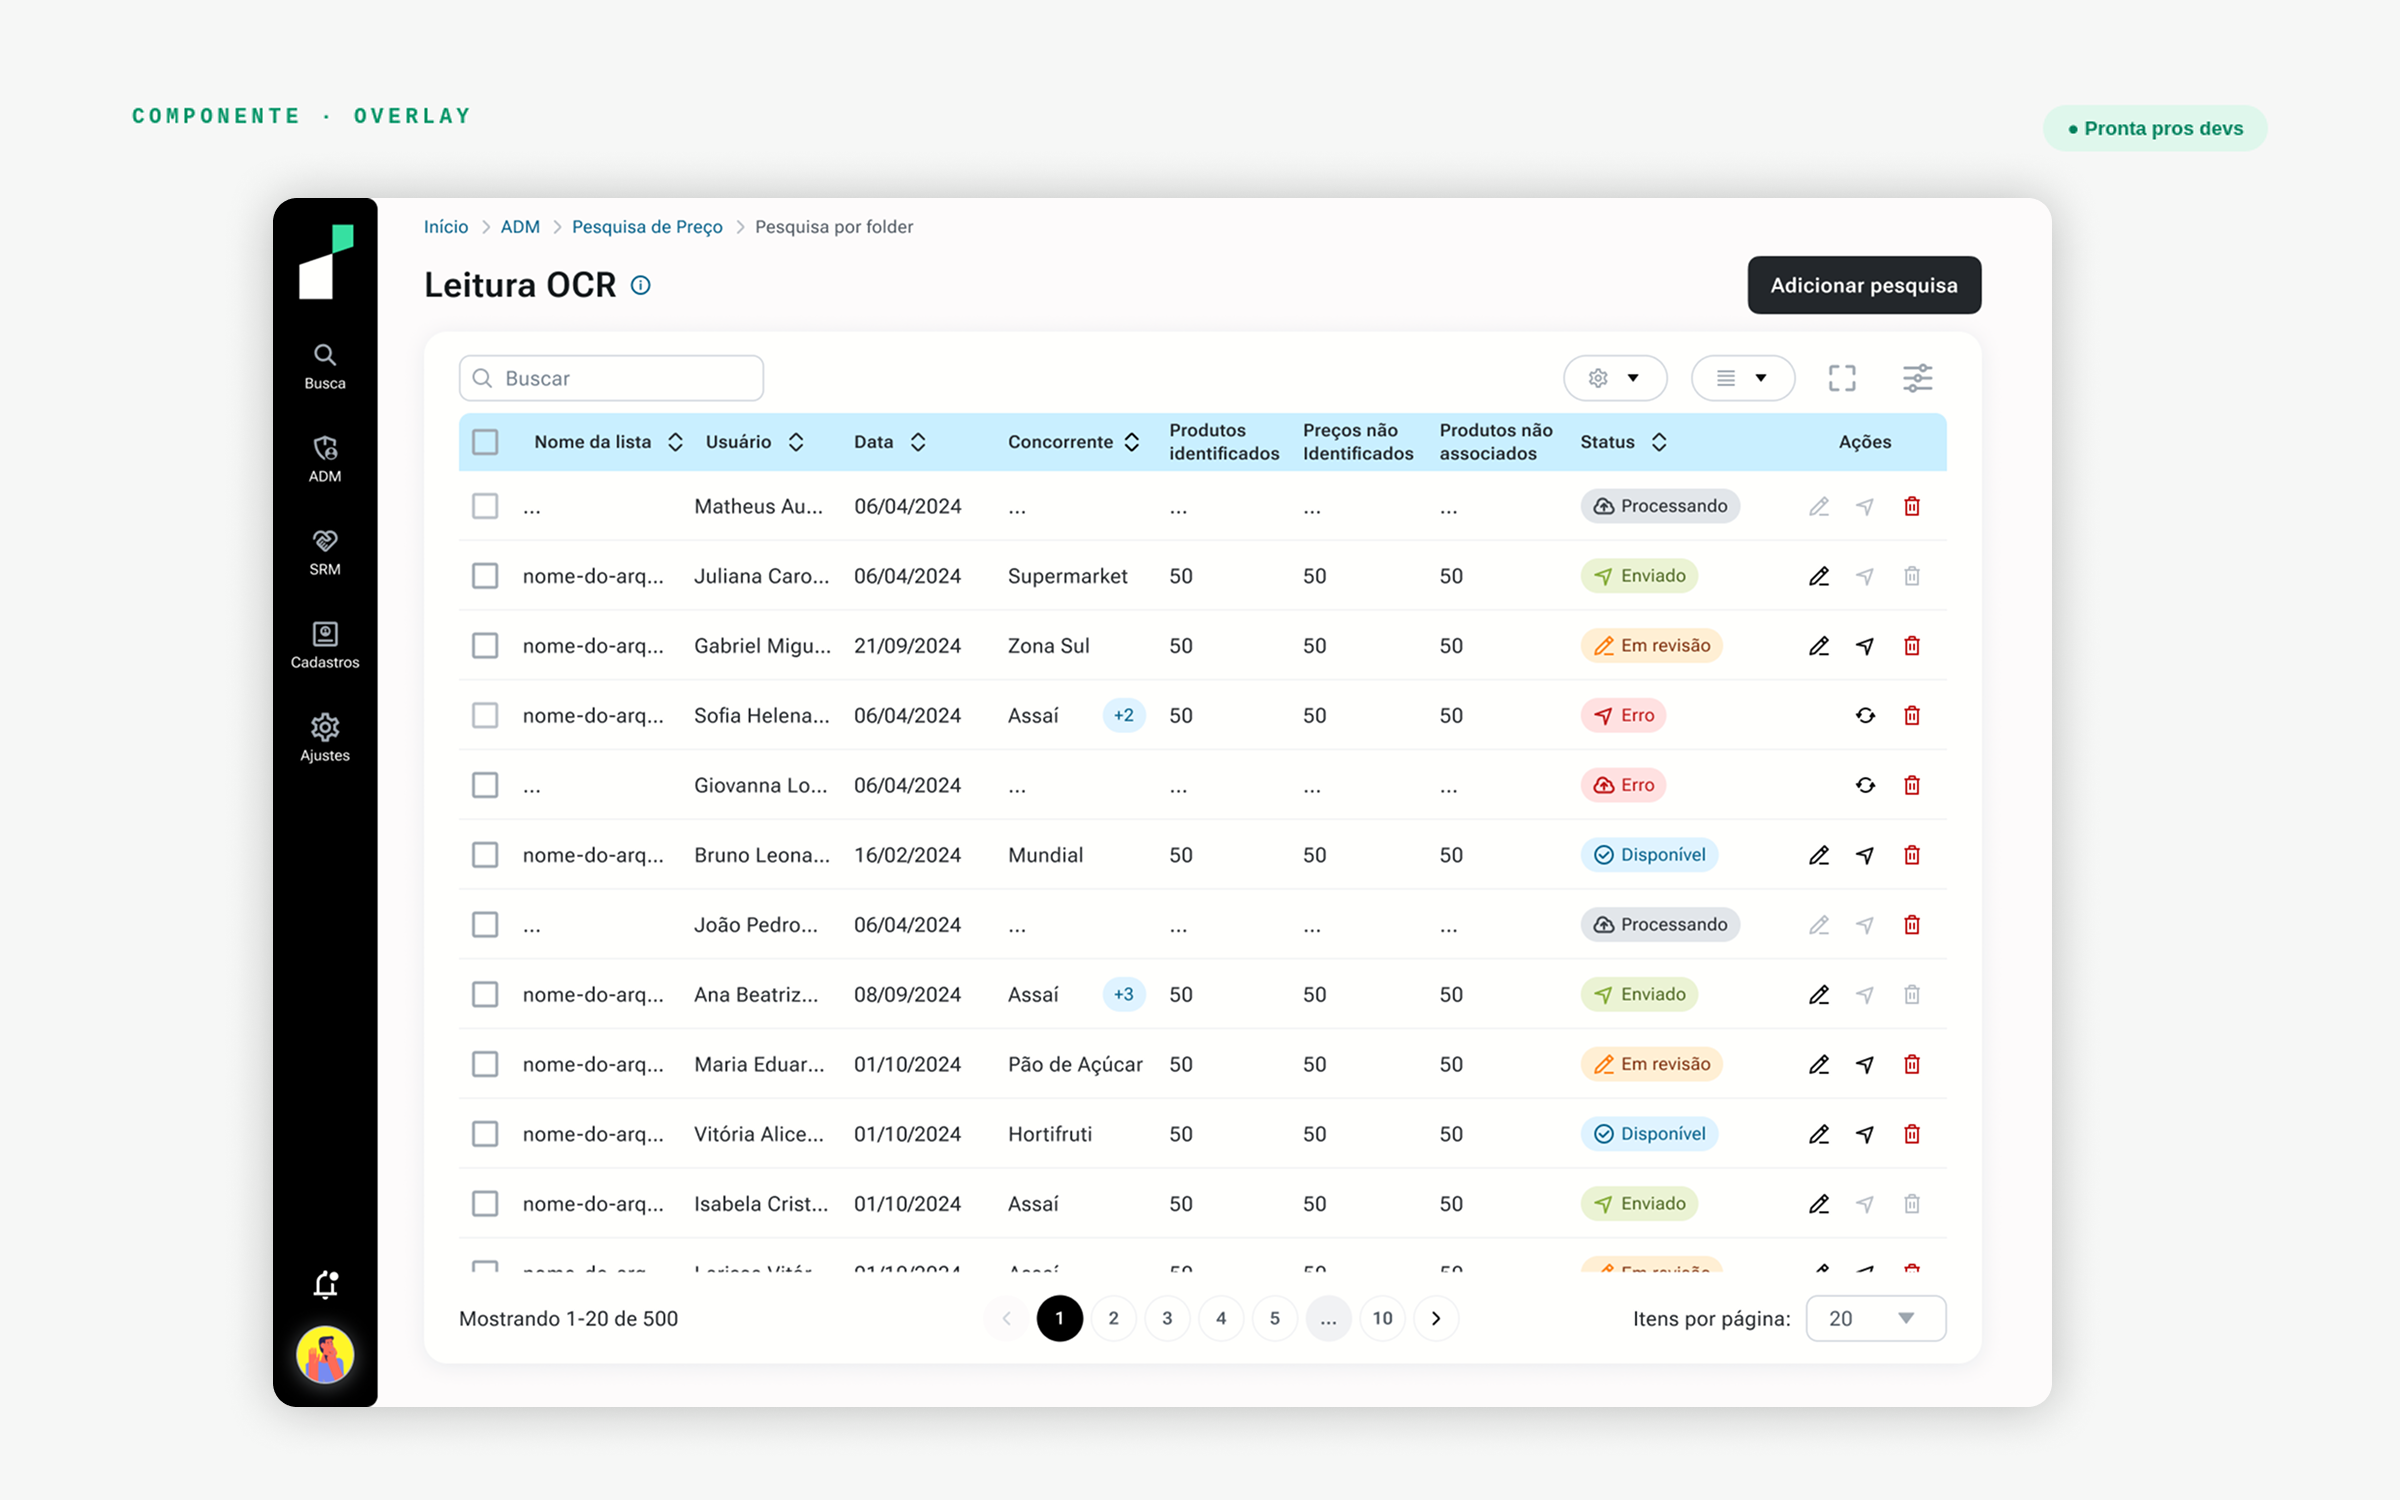The width and height of the screenshot is (2400, 1500).
Task: Open the filter sliders icon
Action: click(x=1917, y=378)
